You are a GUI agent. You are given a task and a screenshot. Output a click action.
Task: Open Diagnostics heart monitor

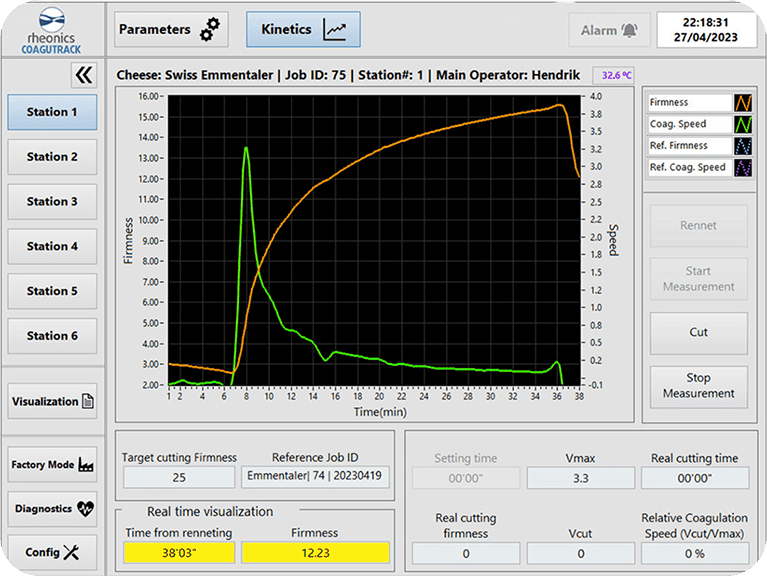(x=52, y=508)
